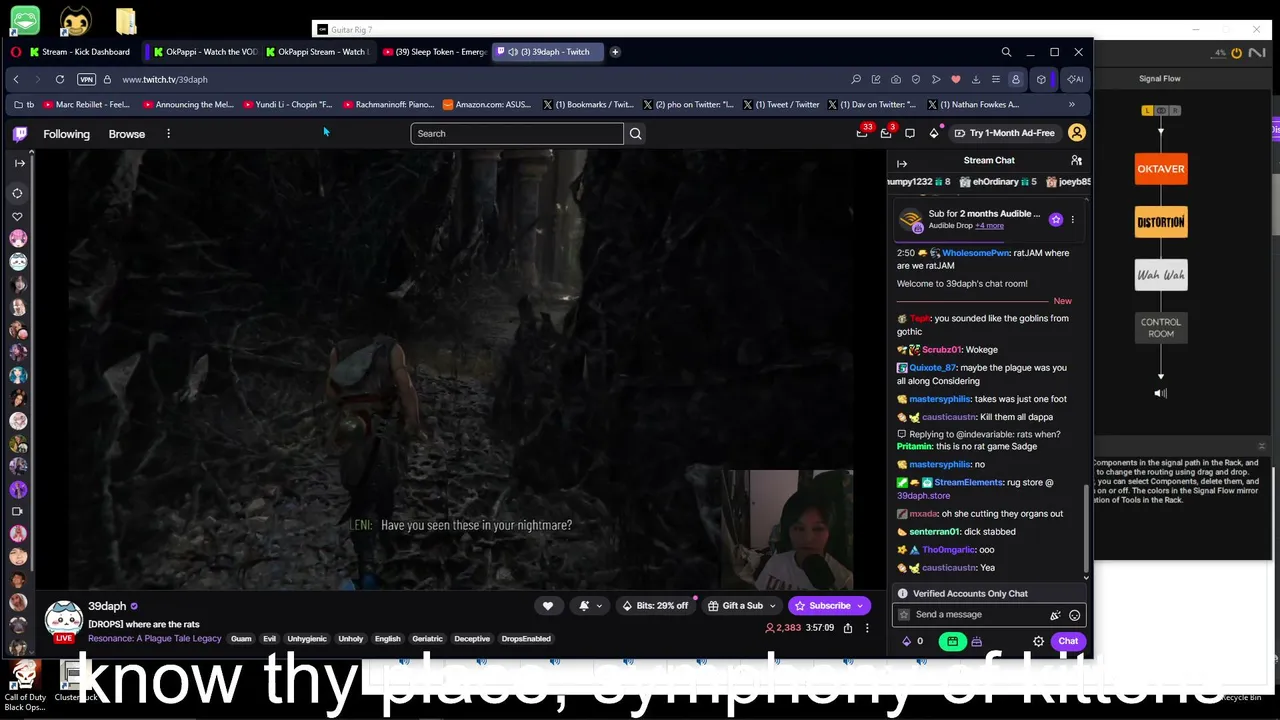Open a new browser tab
Viewport: 1280px width, 720px height.
tap(615, 52)
